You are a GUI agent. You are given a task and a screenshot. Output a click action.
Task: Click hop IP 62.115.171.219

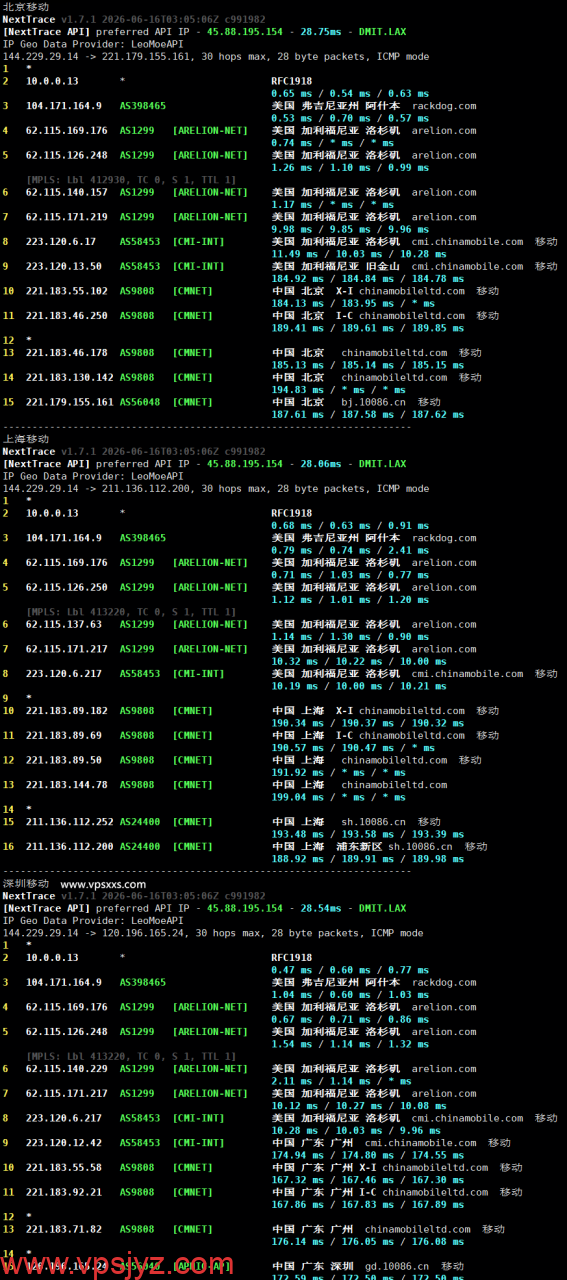pos(66,217)
